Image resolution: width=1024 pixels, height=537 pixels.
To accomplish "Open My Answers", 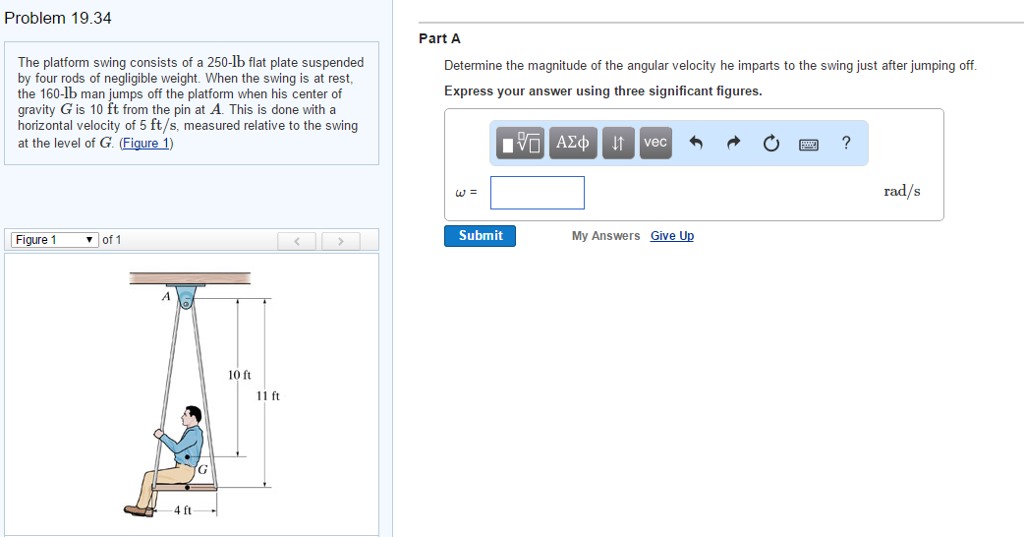I will click(606, 236).
